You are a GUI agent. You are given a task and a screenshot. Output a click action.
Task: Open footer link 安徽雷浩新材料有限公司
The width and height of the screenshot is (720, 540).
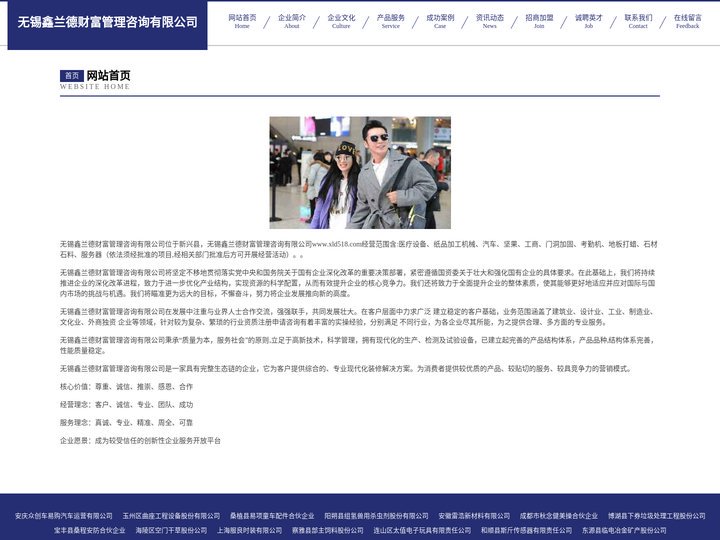(x=474, y=516)
